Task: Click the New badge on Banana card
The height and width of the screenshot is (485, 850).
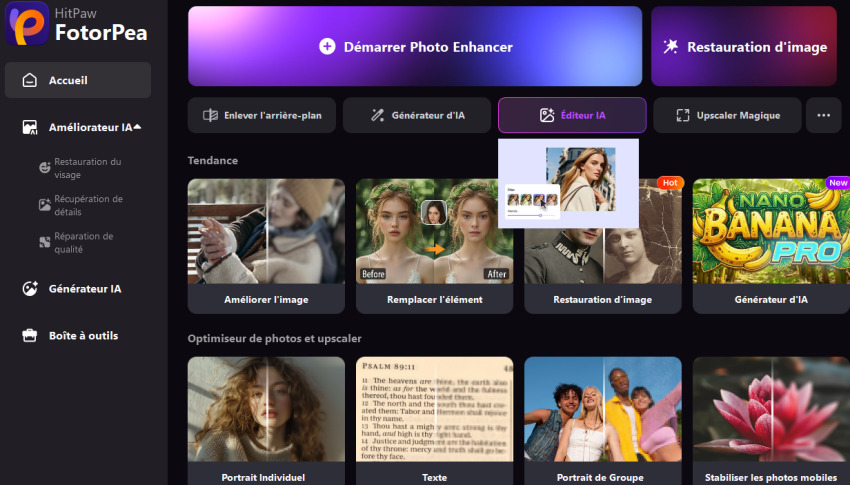Action: (838, 183)
